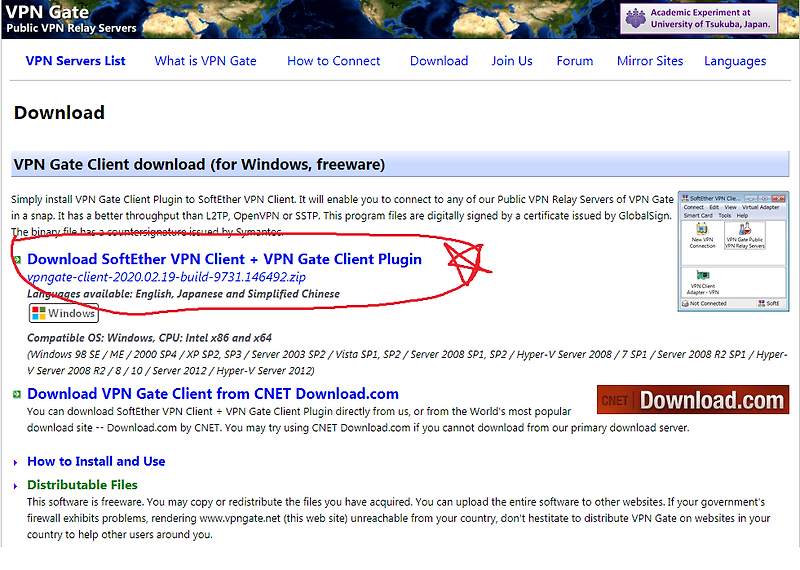Click arrow bullet beside Distributable Files
800x570 pixels.
15,486
